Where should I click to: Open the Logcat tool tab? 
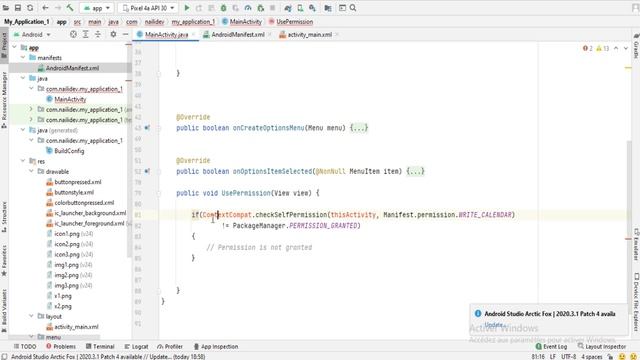click(136, 347)
